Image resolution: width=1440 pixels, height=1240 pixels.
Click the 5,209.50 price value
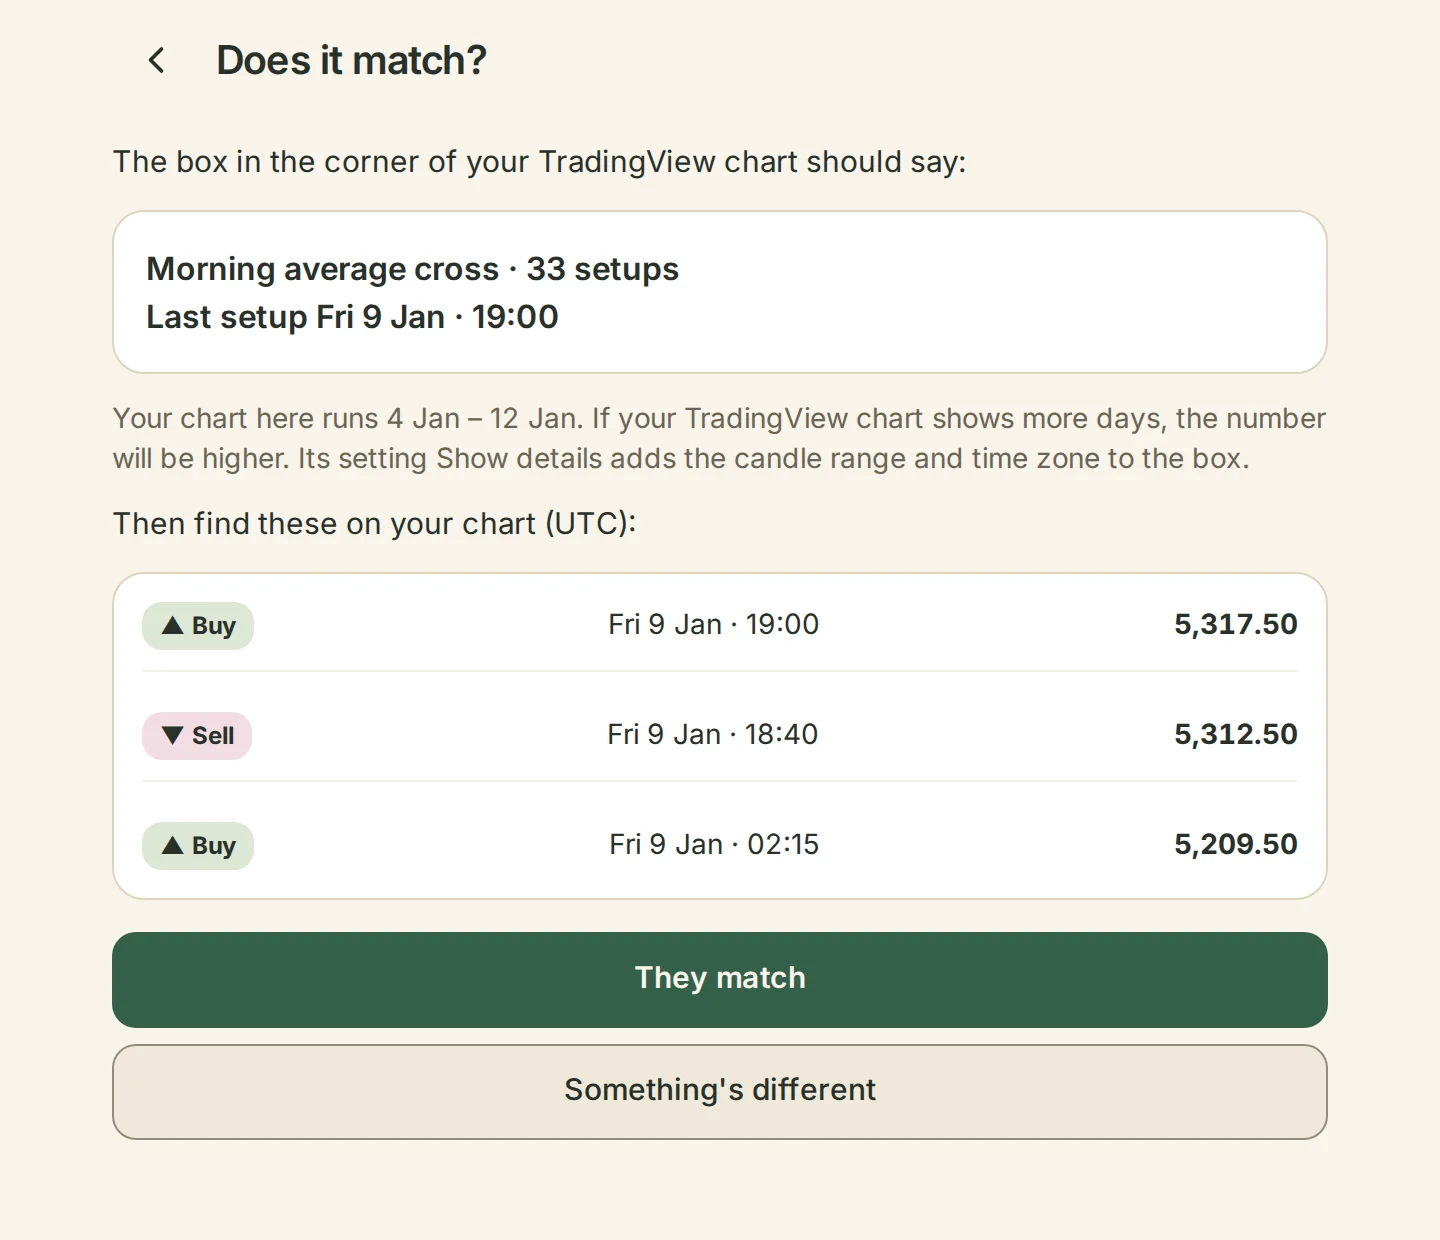[x=1236, y=844]
